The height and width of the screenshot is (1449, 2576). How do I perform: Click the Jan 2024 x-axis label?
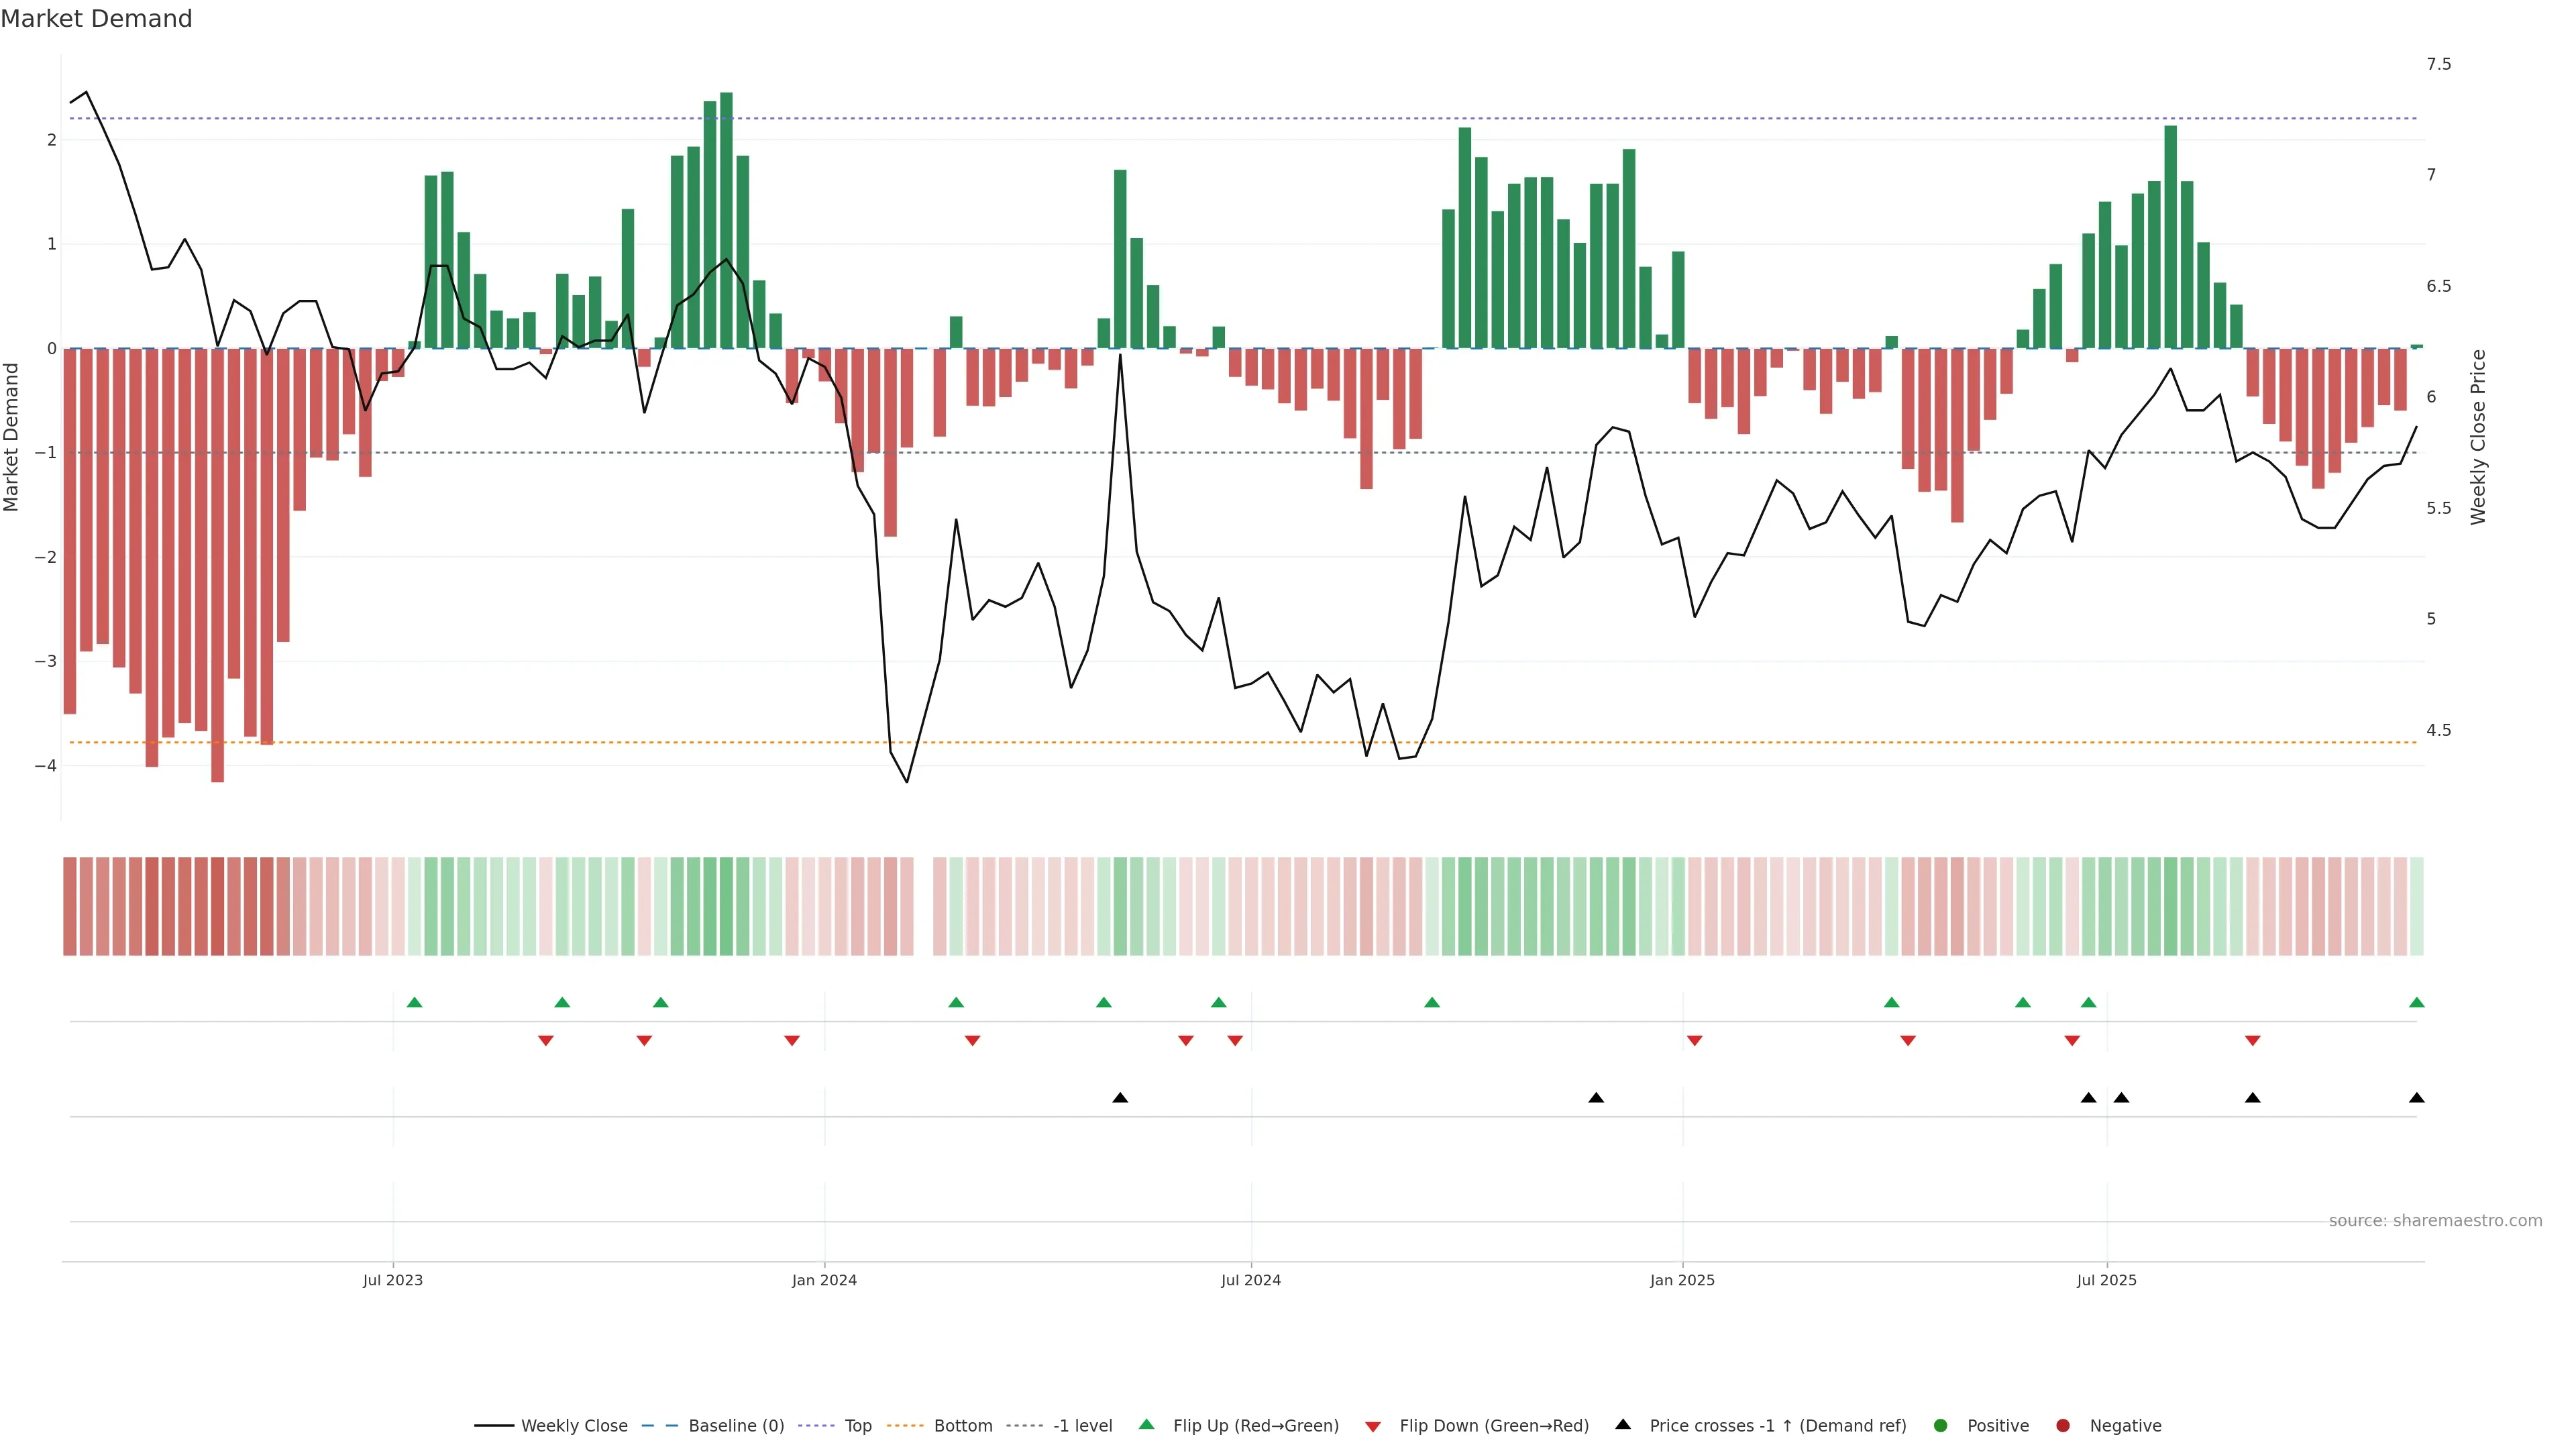[x=824, y=1280]
